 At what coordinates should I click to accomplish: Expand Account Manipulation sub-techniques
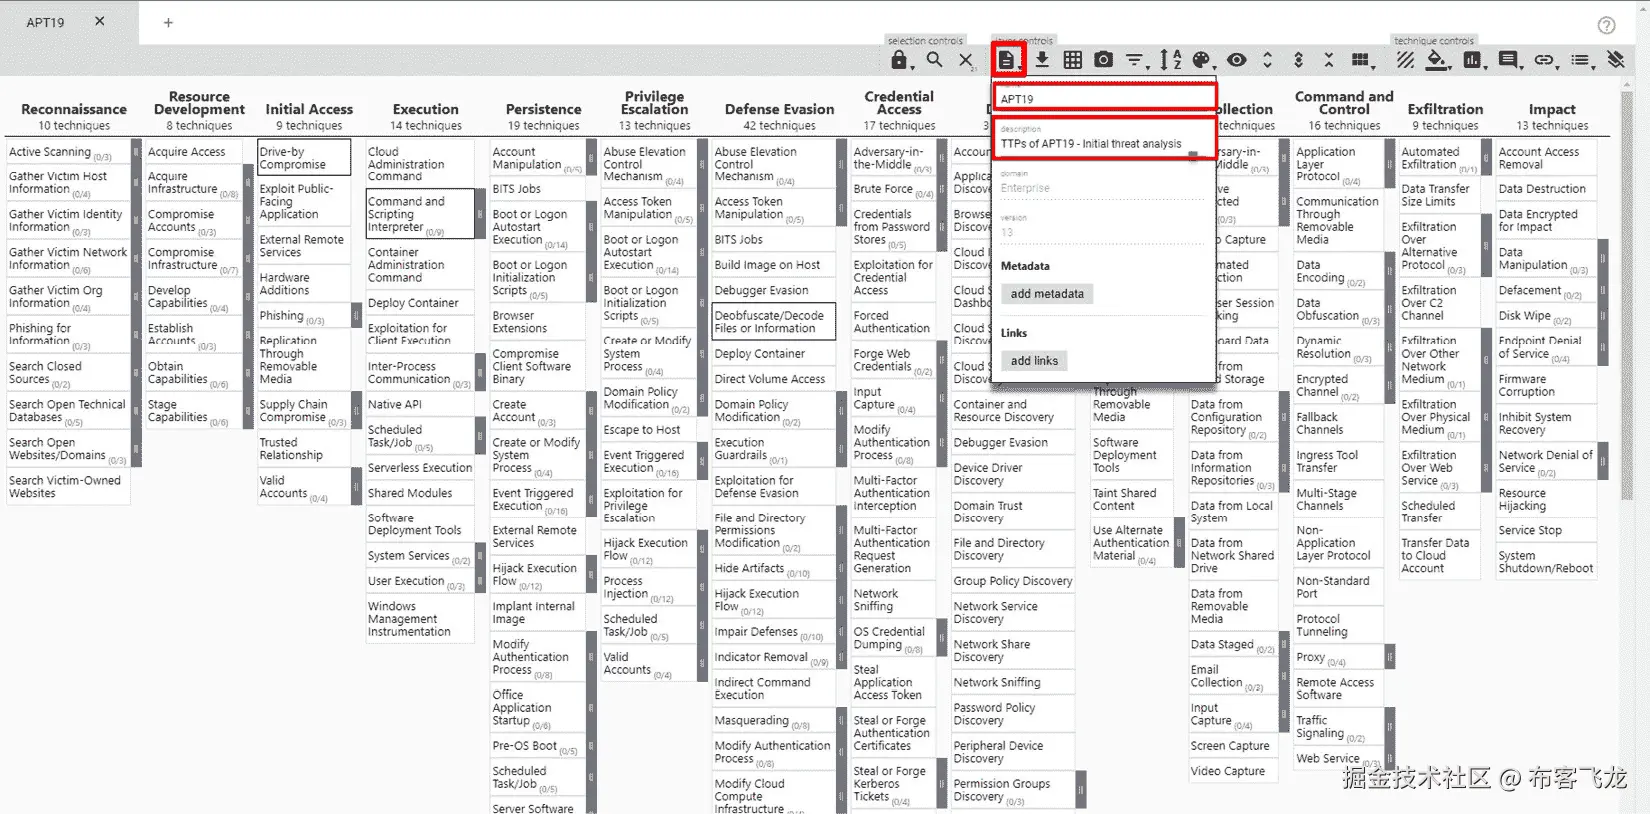coord(590,159)
